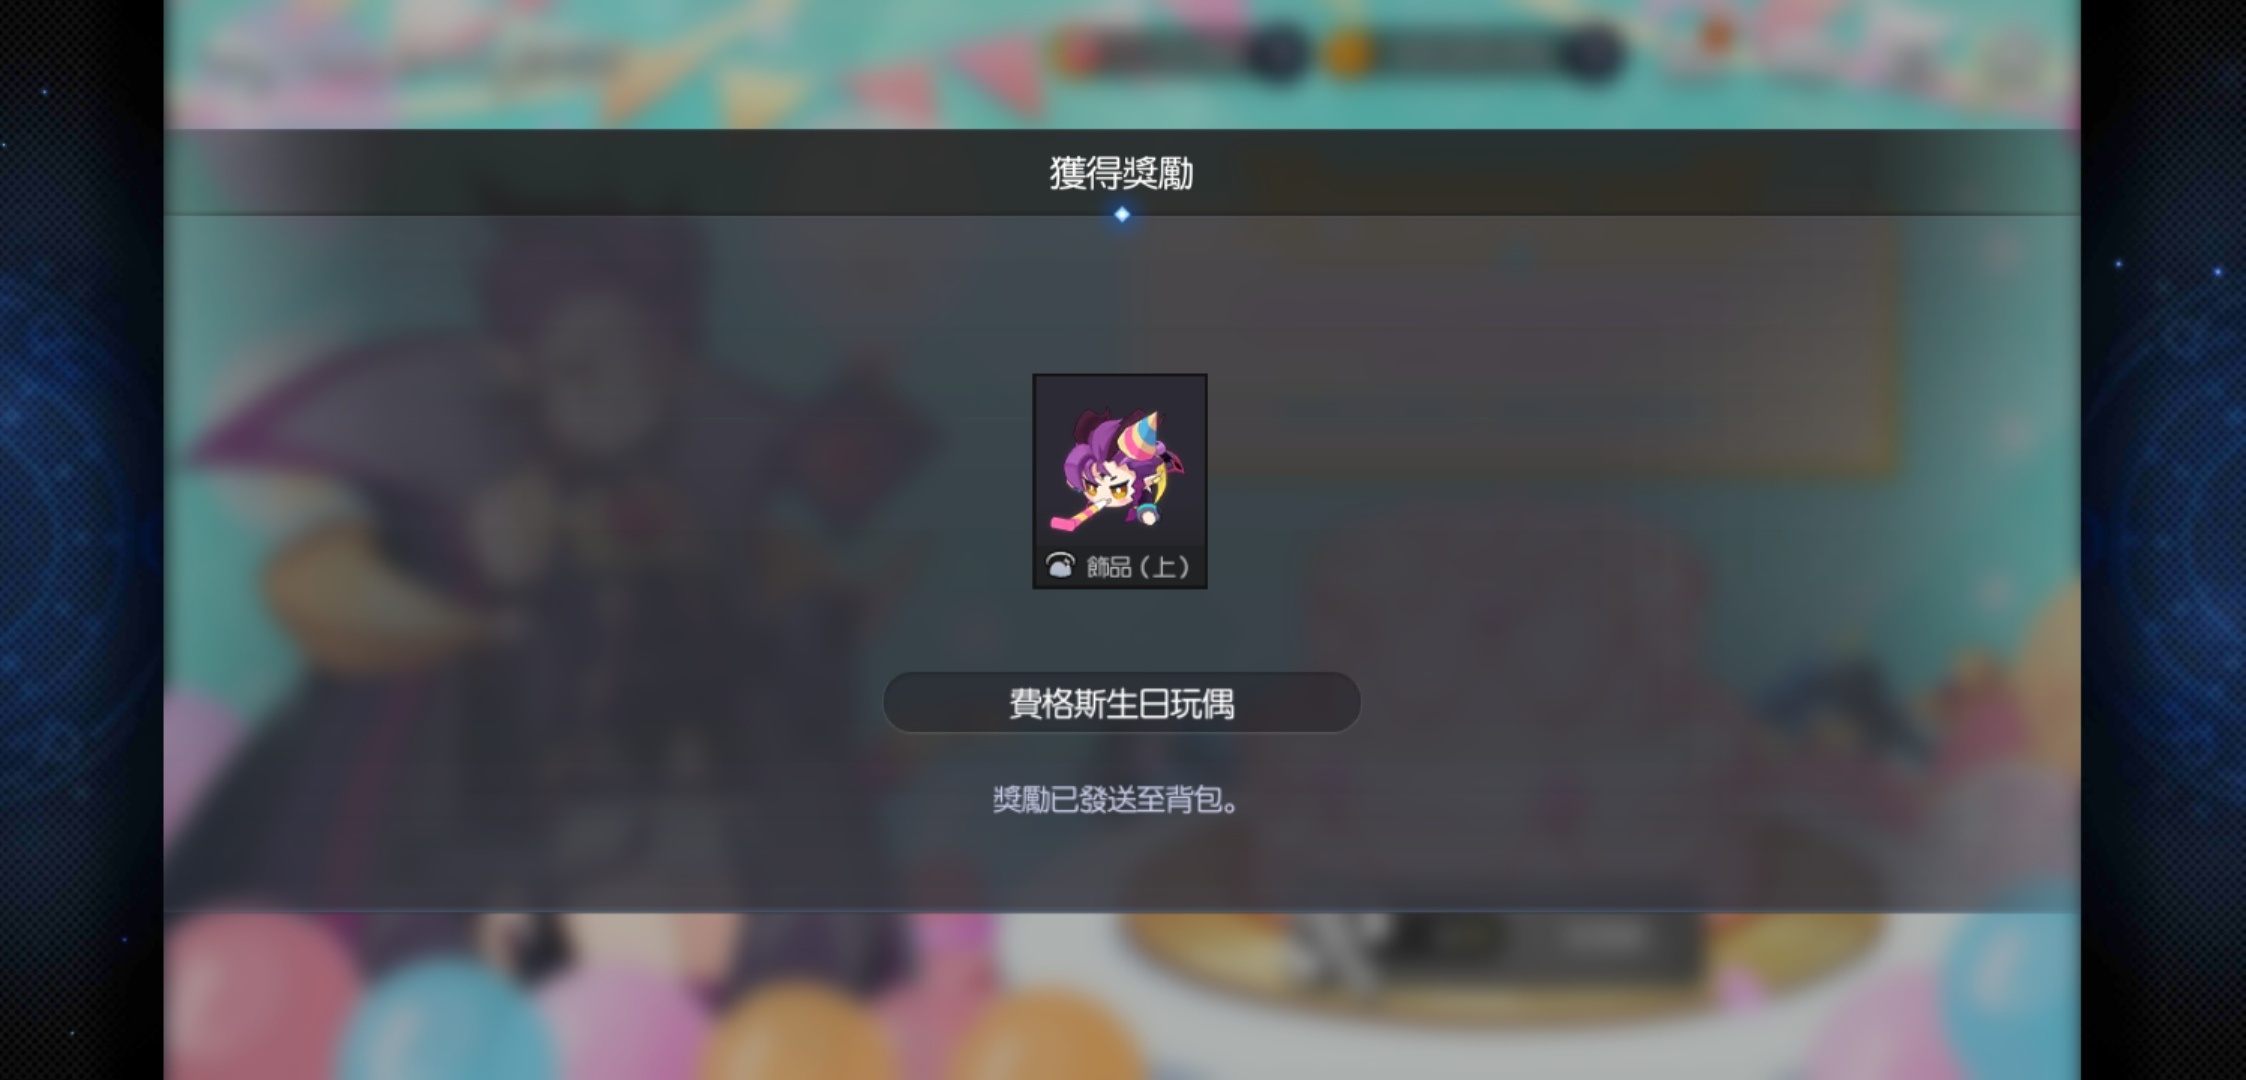Click the blurred page title in the top-left corner
Image resolution: width=2246 pixels, height=1080 pixels.
400,60
